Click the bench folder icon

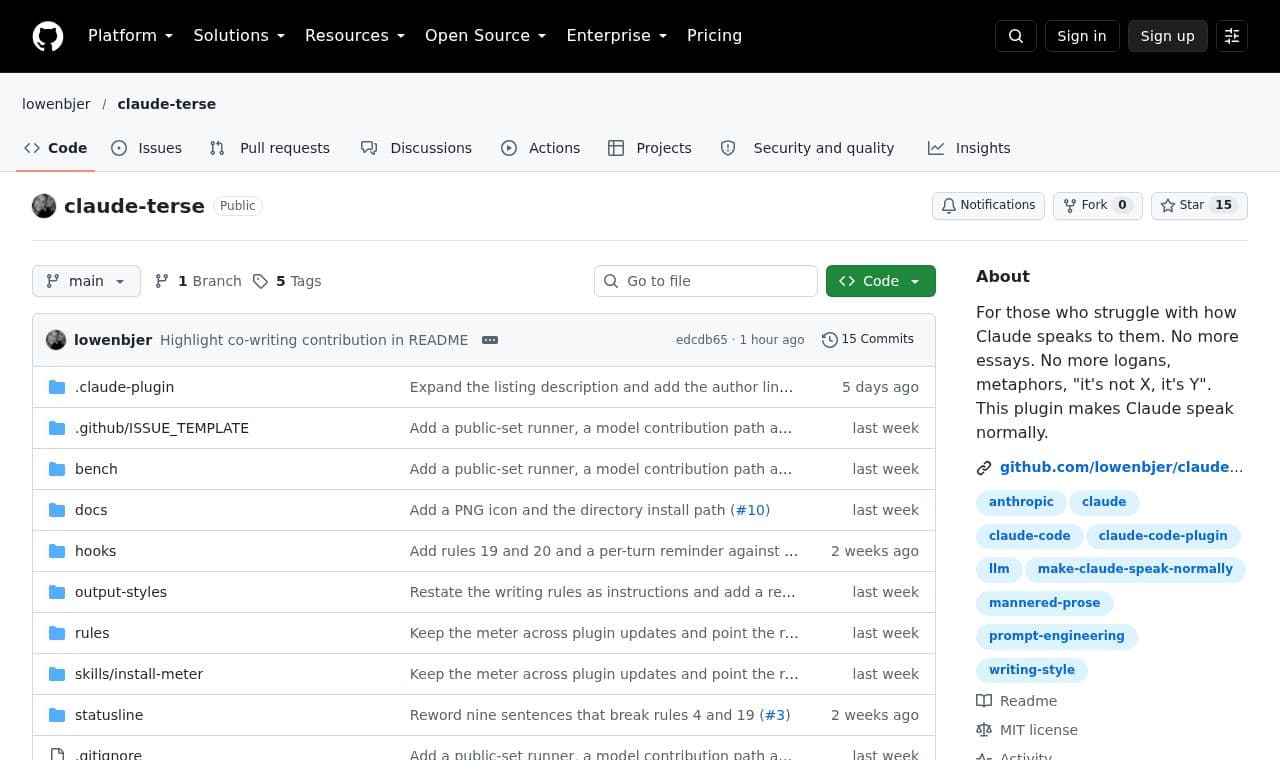[x=57, y=469]
